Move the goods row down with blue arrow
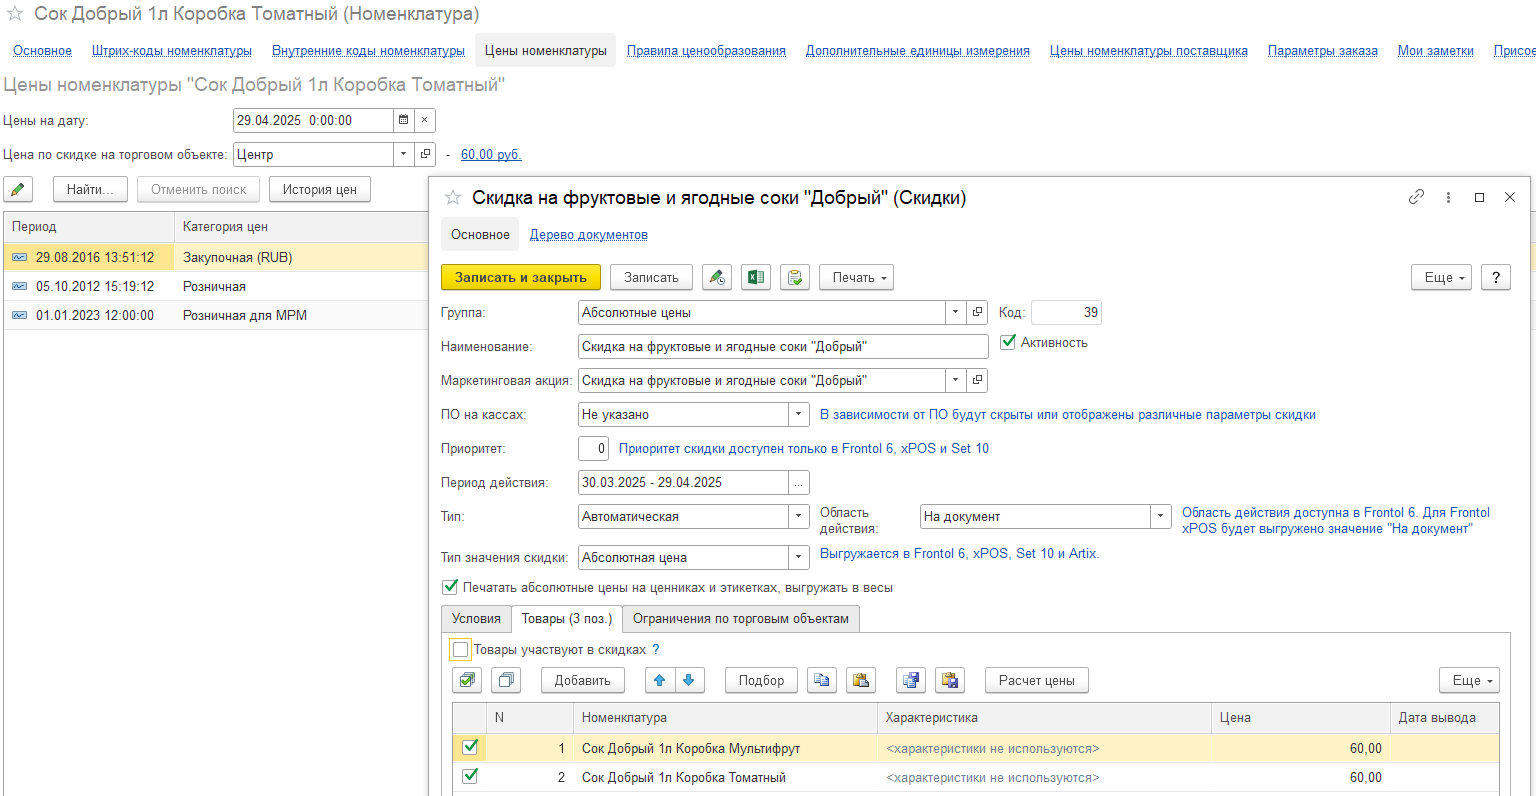Screen dimensions: 1536x796 point(689,680)
